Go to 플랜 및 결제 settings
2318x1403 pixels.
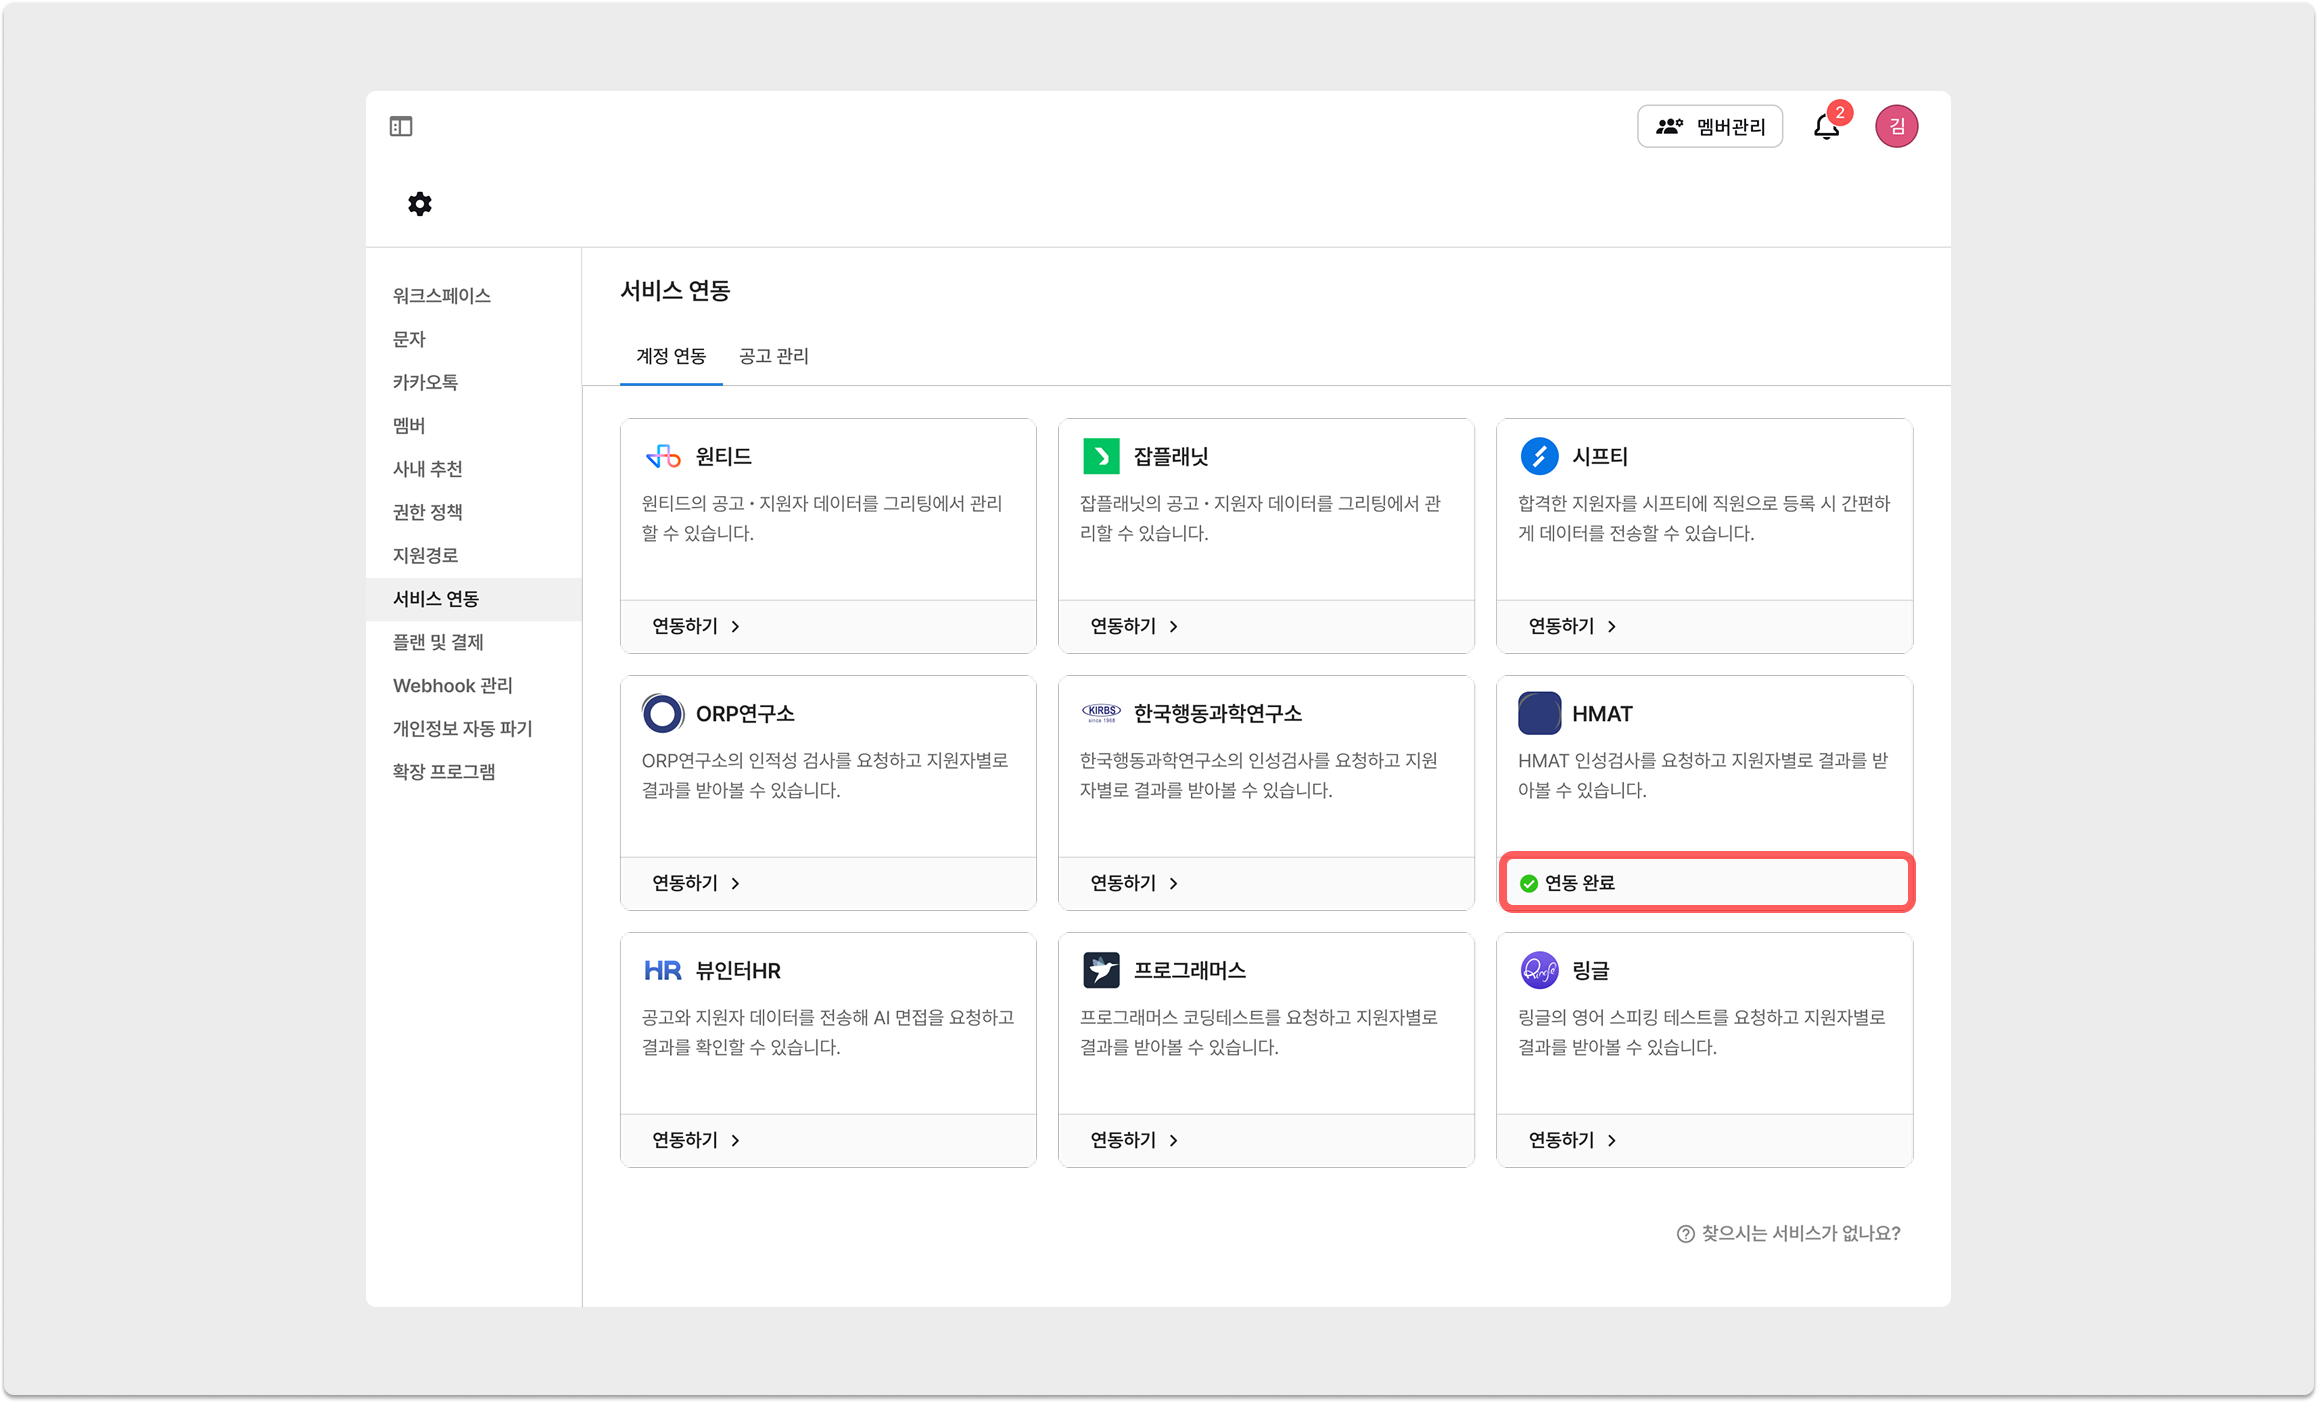[438, 642]
